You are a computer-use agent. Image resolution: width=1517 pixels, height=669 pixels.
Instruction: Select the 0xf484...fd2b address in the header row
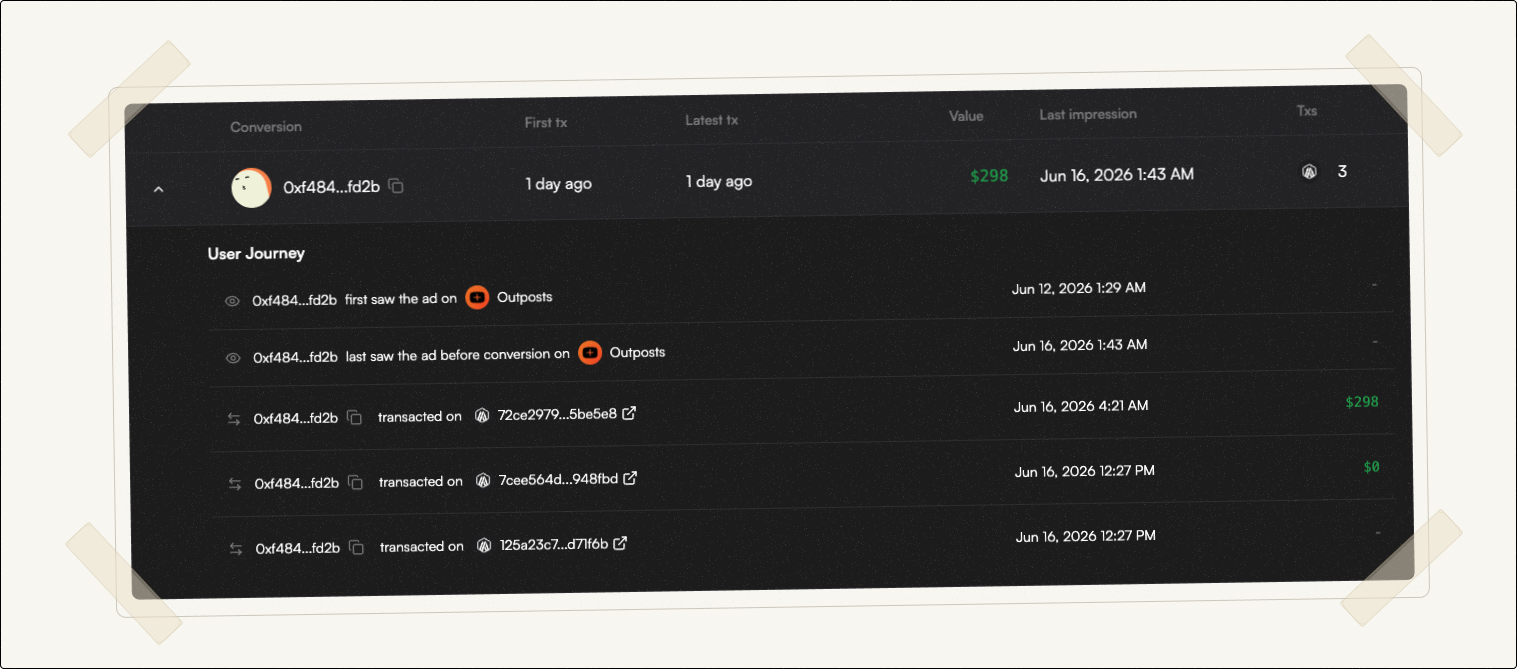pyautogui.click(x=331, y=187)
